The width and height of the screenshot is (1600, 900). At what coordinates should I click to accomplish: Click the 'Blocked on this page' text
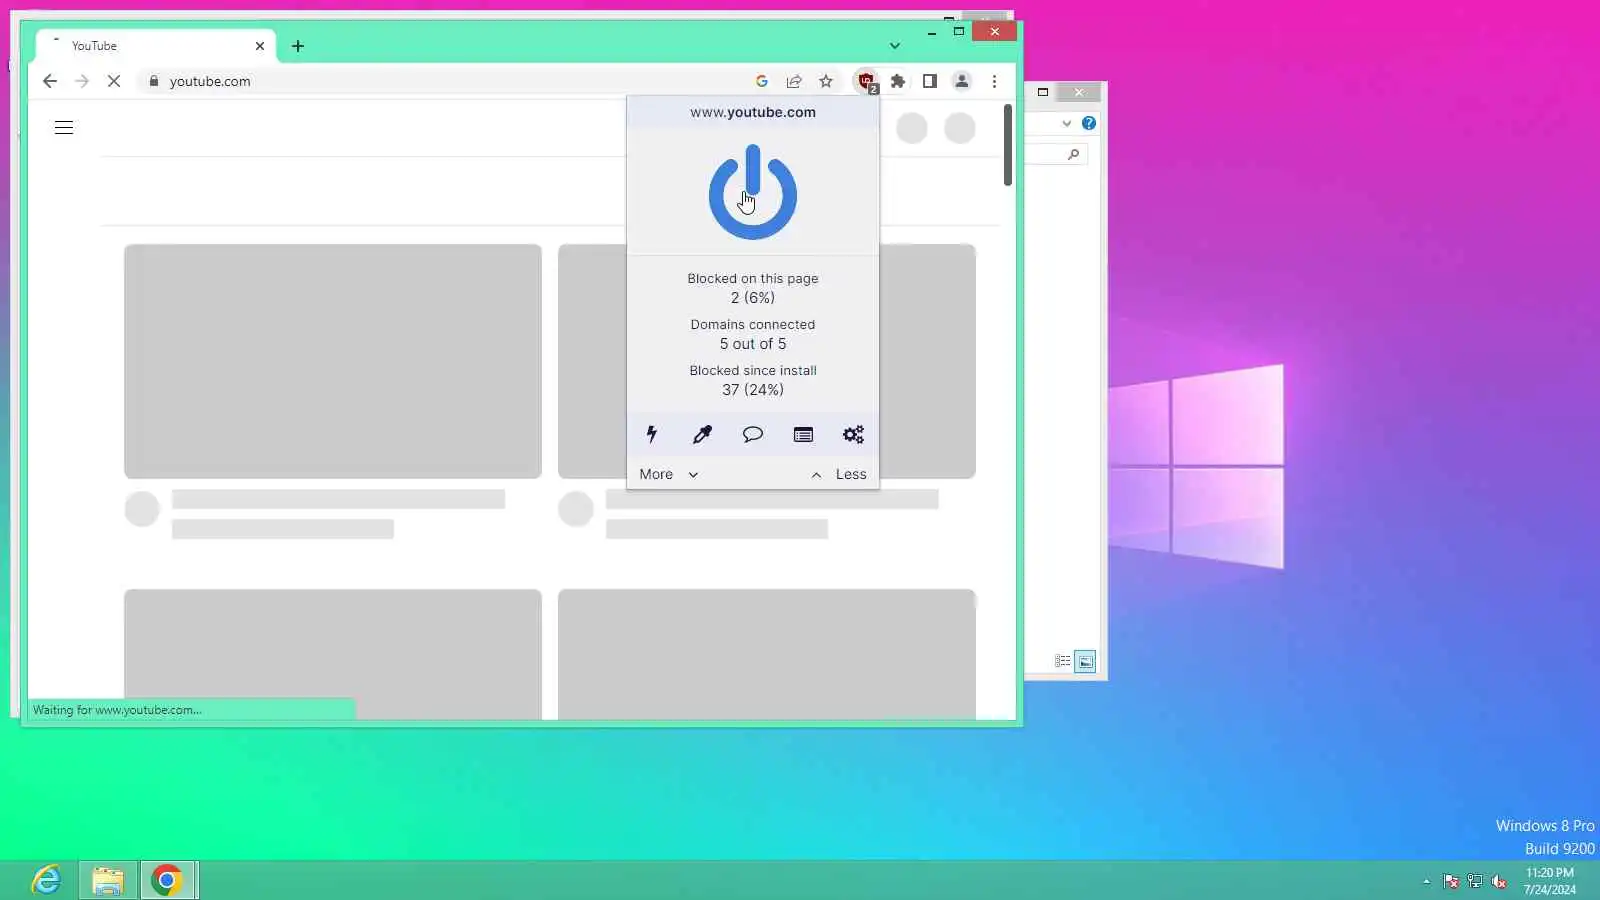[753, 279]
